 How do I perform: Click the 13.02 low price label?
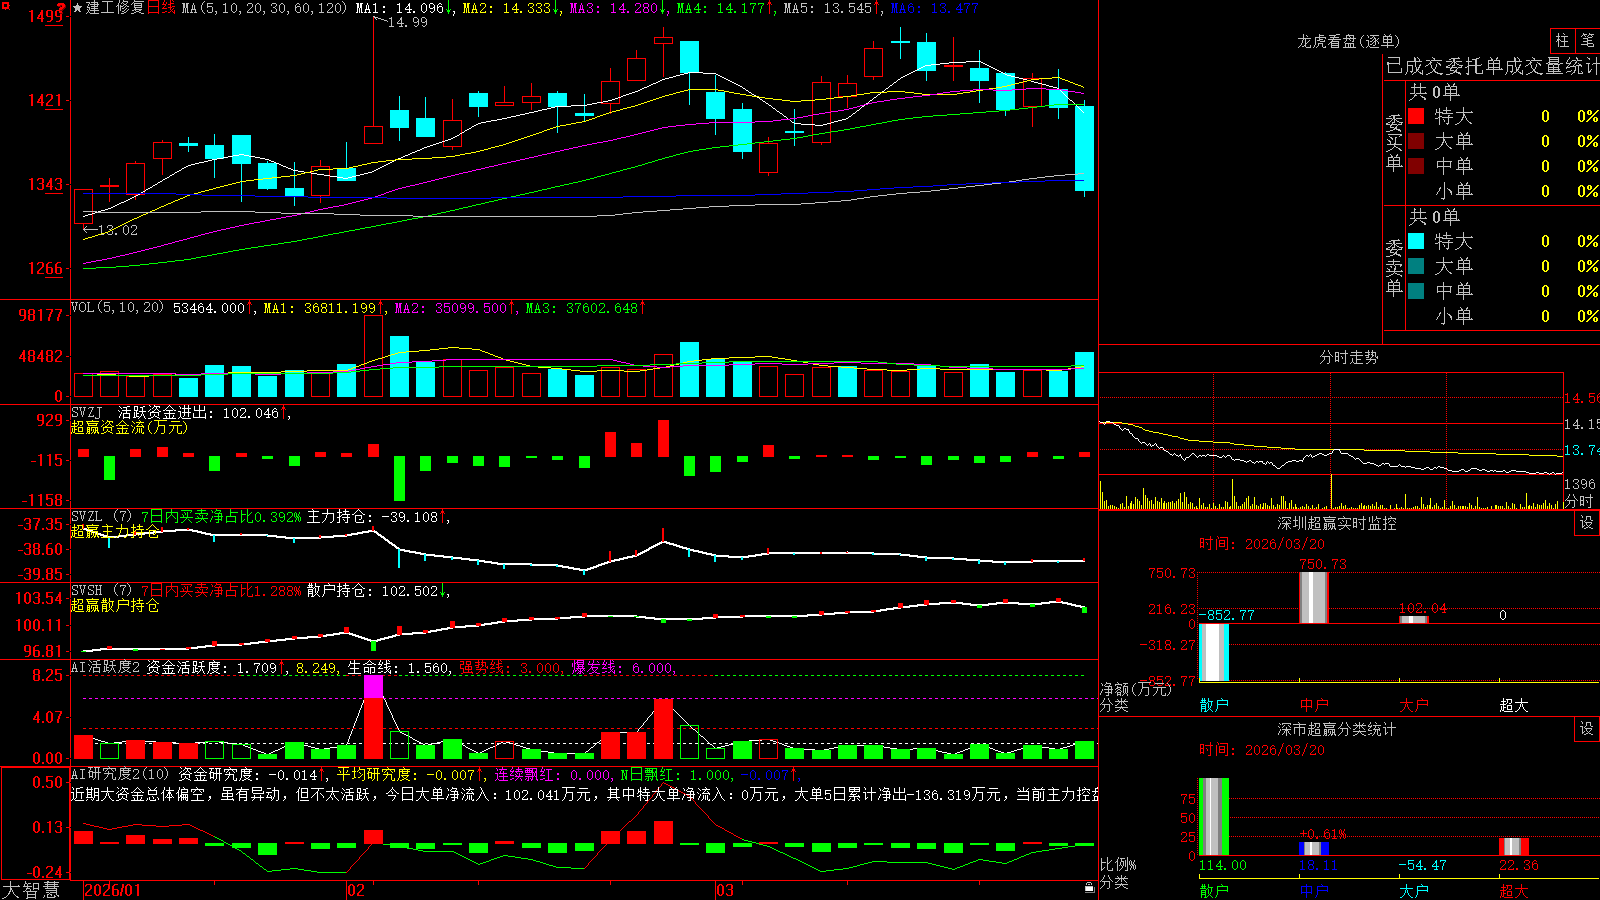[118, 230]
